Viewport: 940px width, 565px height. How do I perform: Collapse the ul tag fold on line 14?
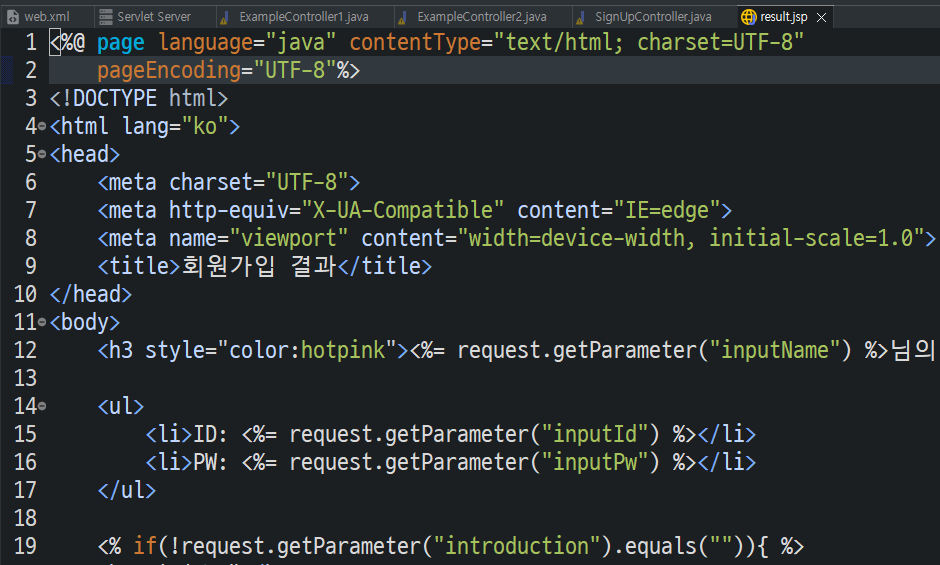pyautogui.click(x=41, y=407)
